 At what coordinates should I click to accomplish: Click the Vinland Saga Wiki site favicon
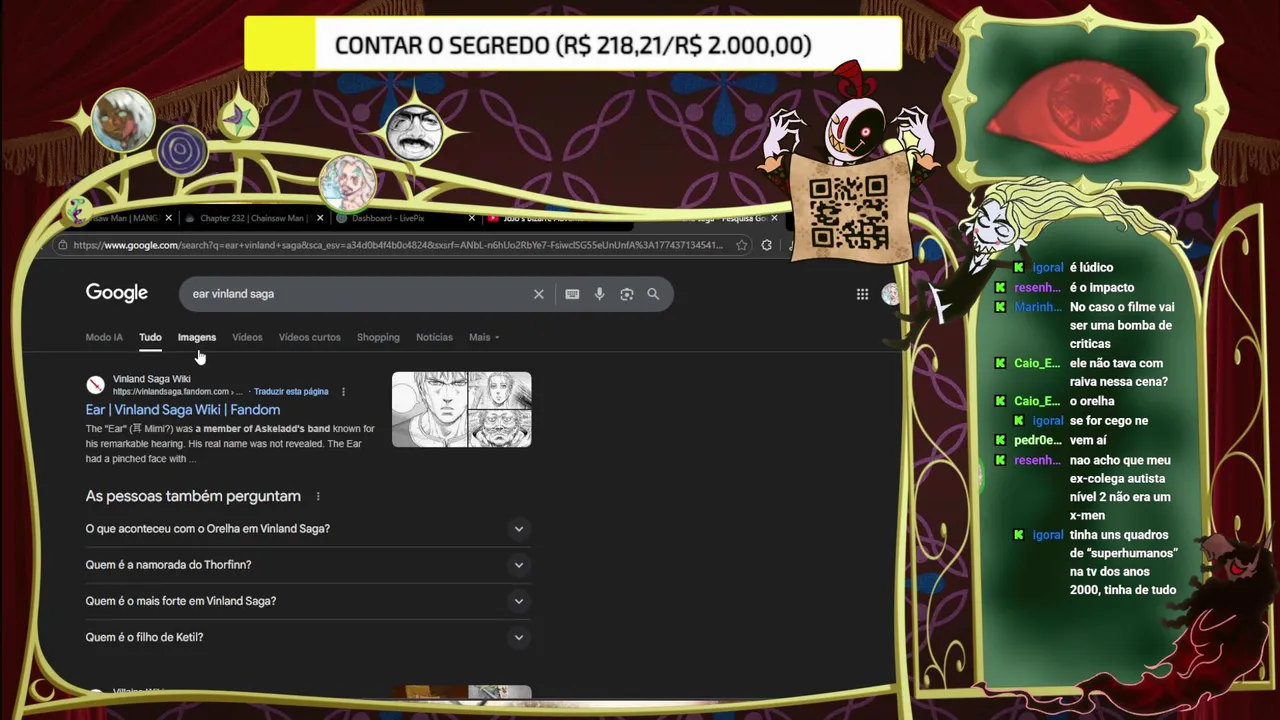point(95,385)
